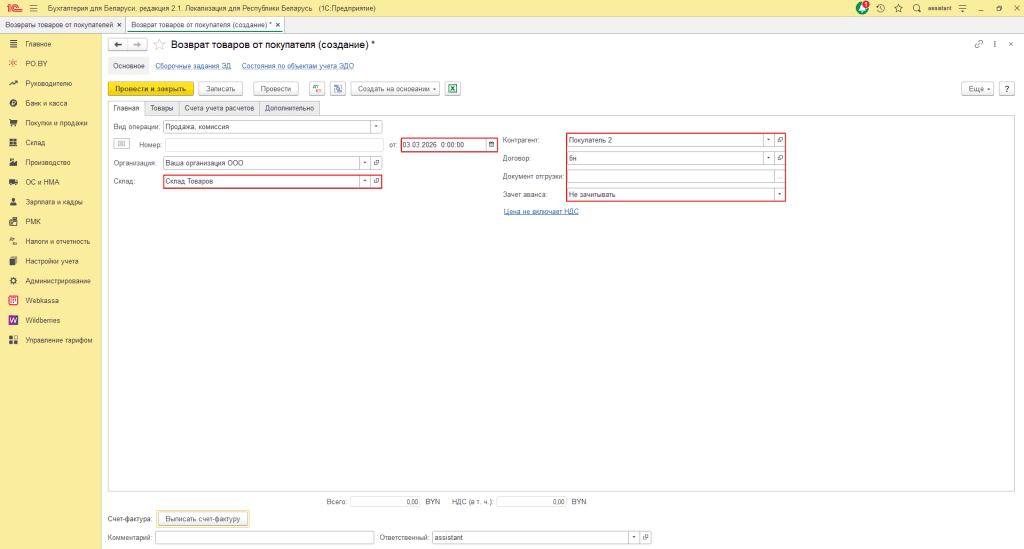Image resolution: width=1024 pixels, height=549 pixels.
Task: Click the search magnifier in the top bar
Action: pos(917,8)
